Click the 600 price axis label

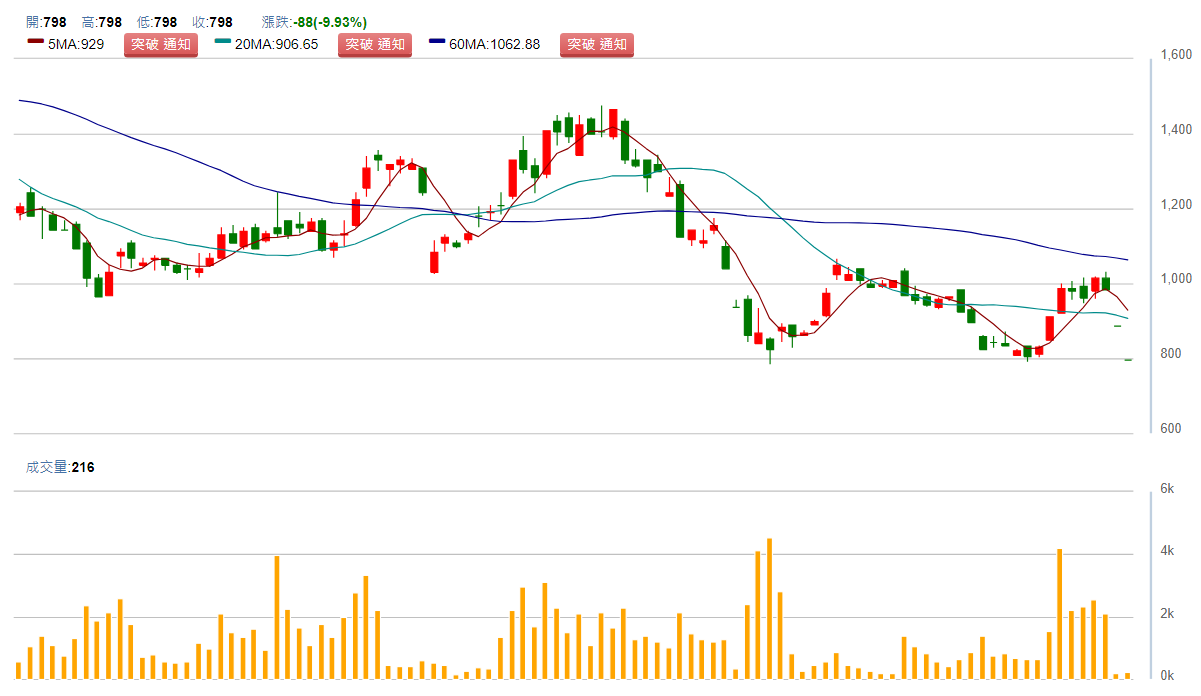[1170, 429]
